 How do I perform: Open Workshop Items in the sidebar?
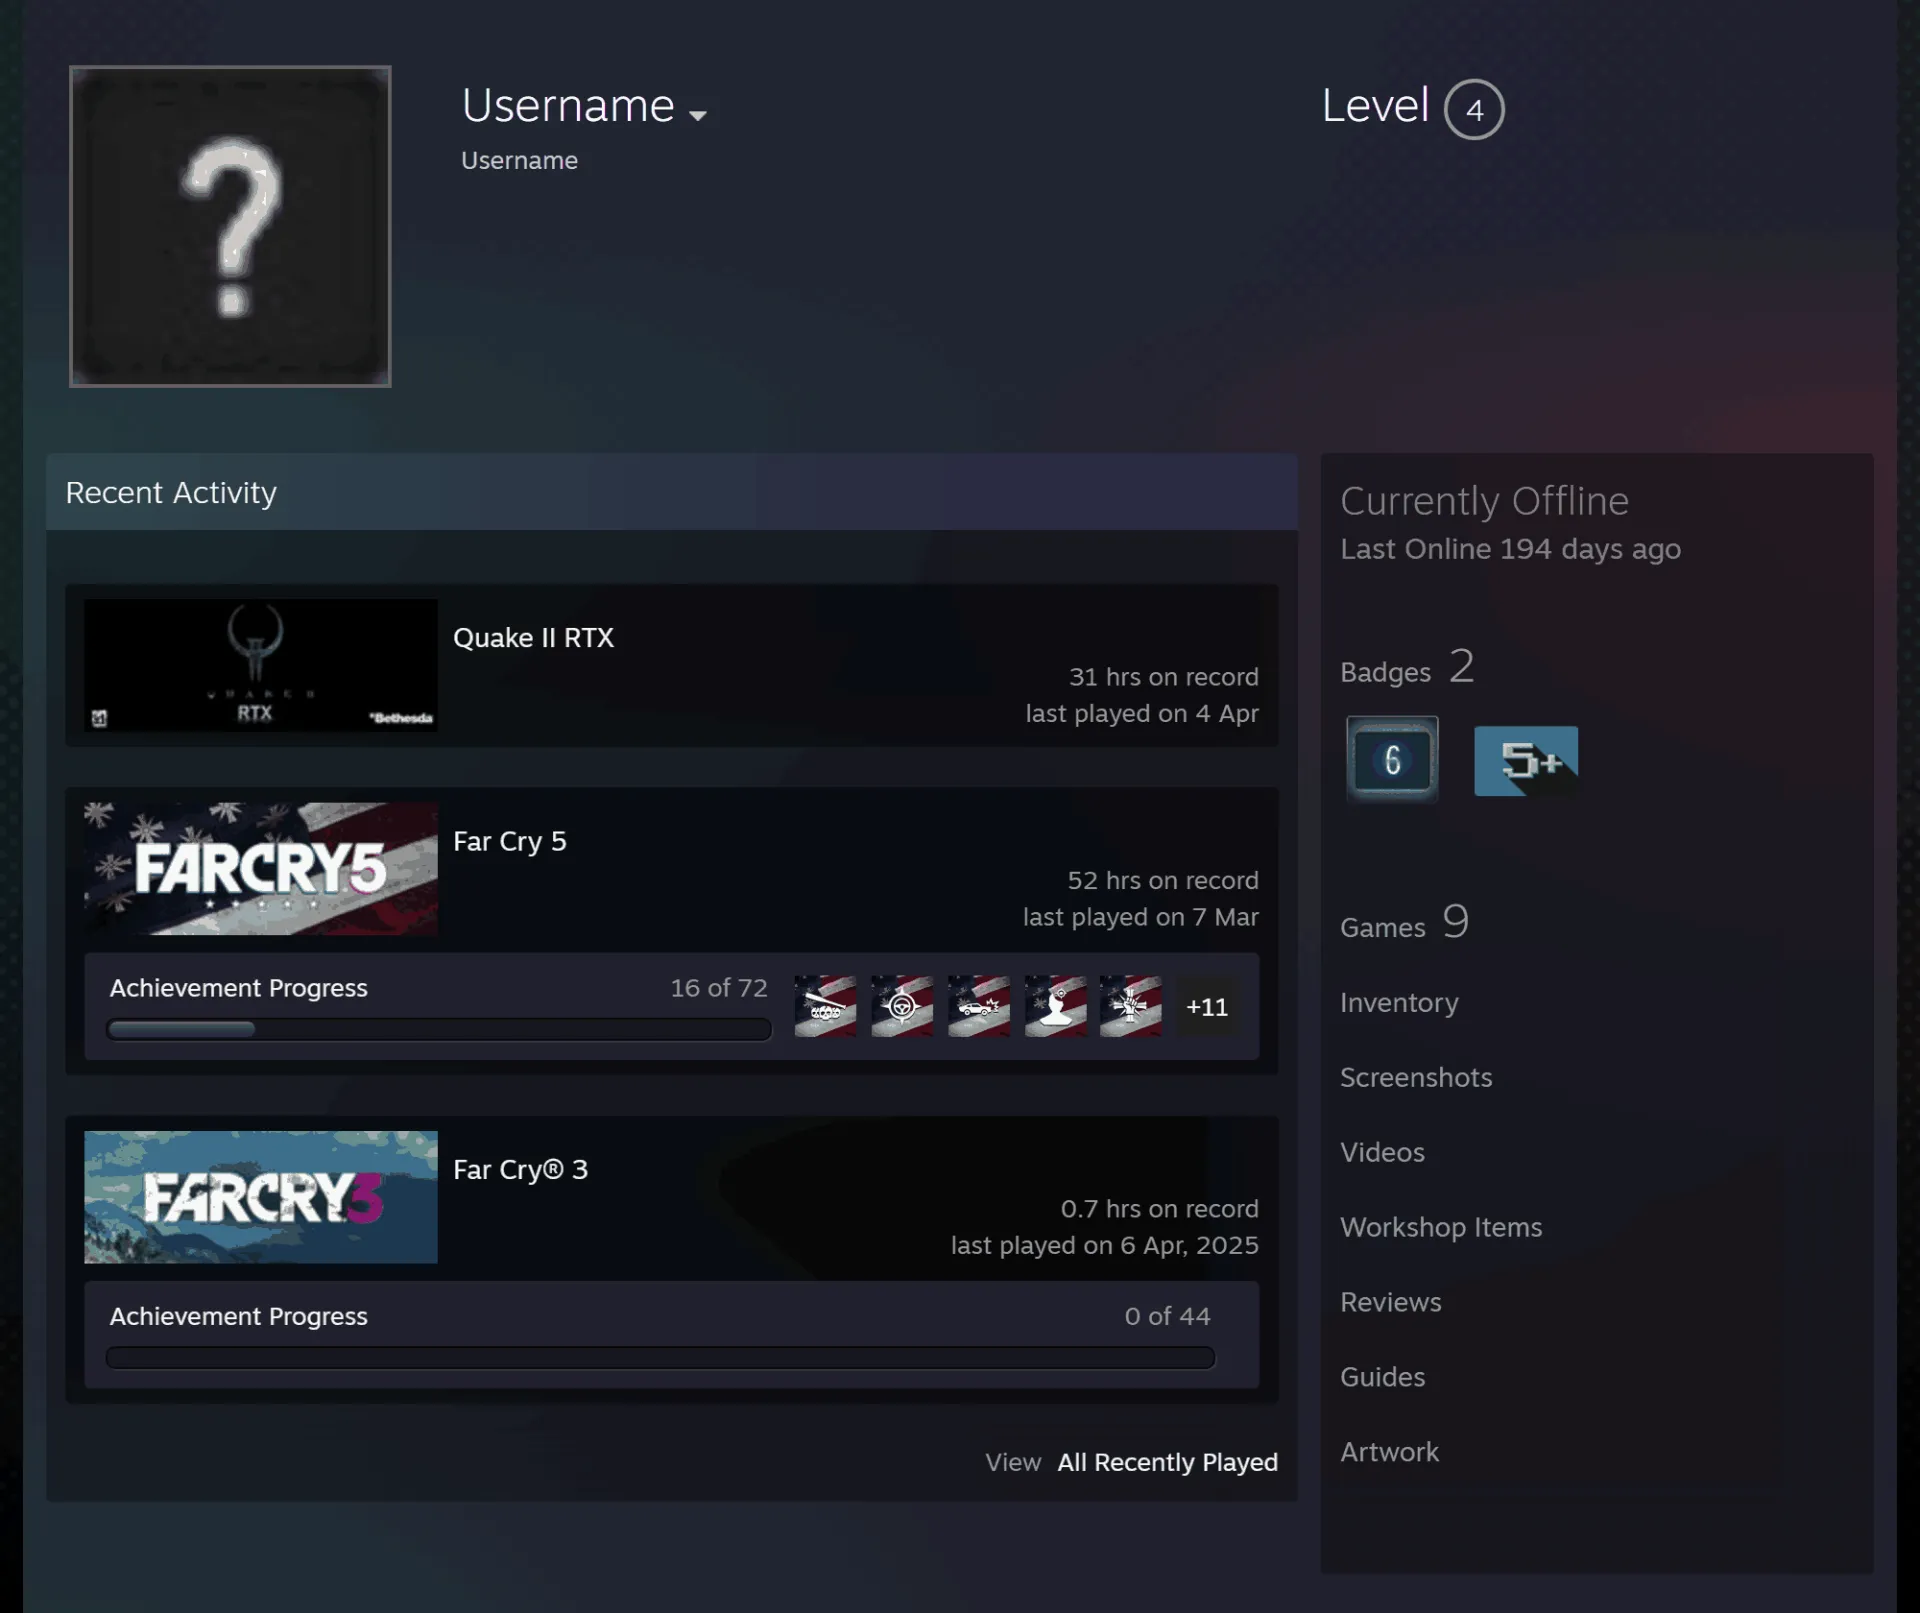(1441, 1227)
